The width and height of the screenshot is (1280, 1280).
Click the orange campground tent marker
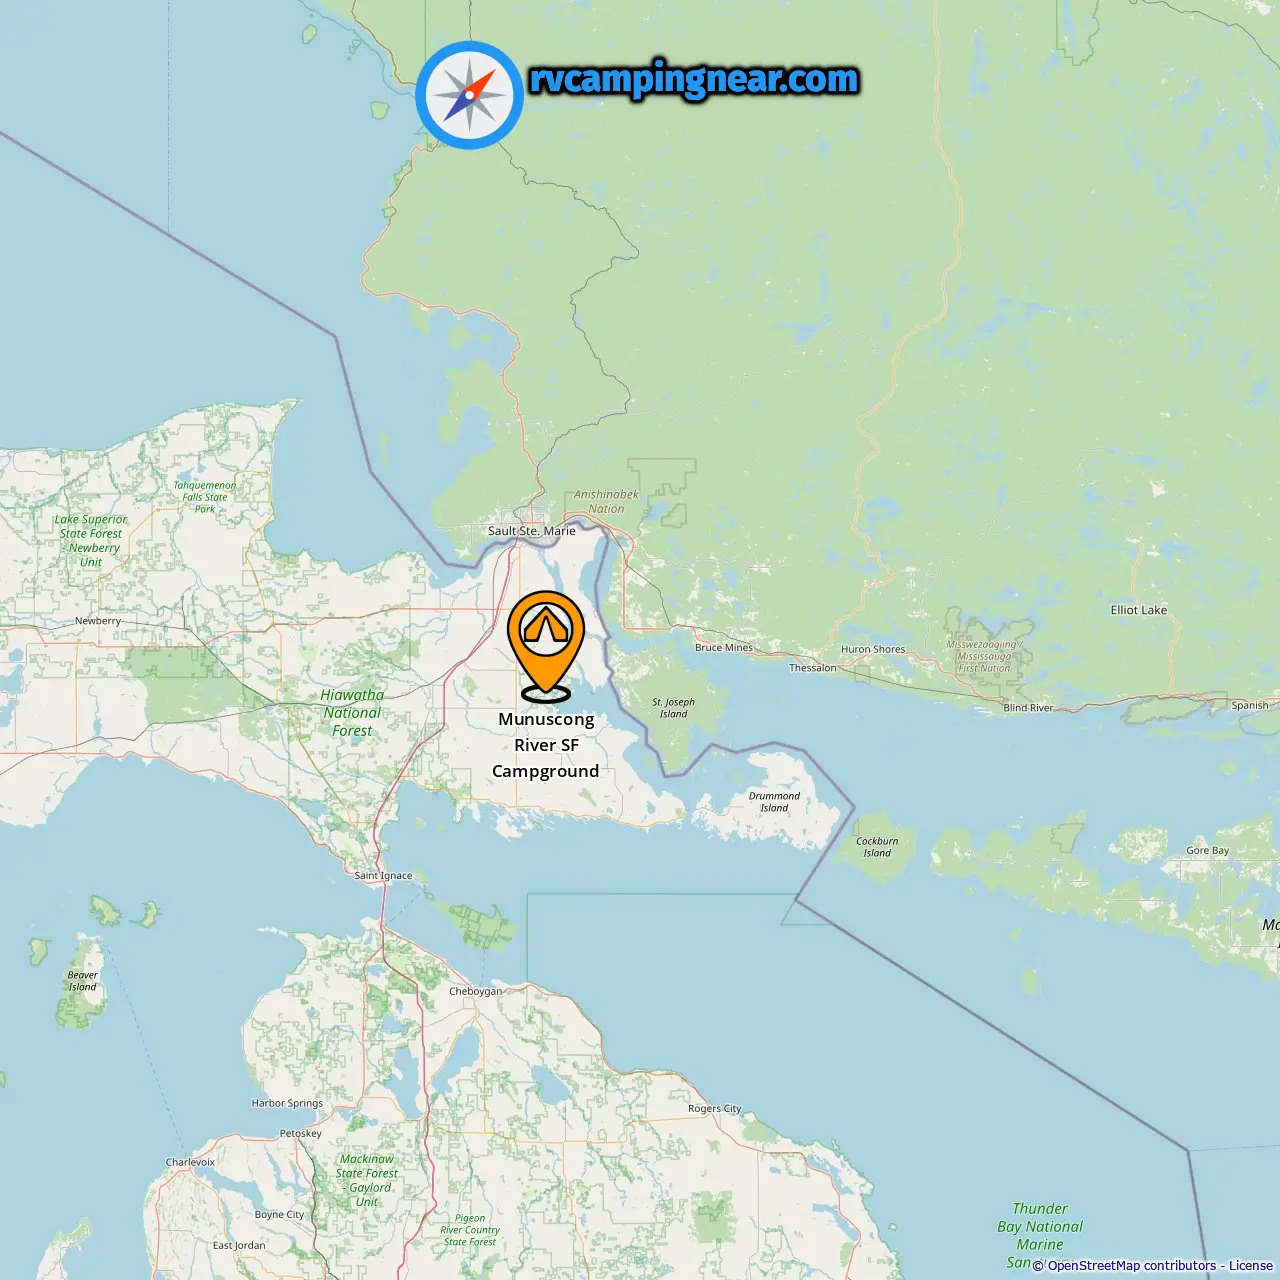(546, 645)
